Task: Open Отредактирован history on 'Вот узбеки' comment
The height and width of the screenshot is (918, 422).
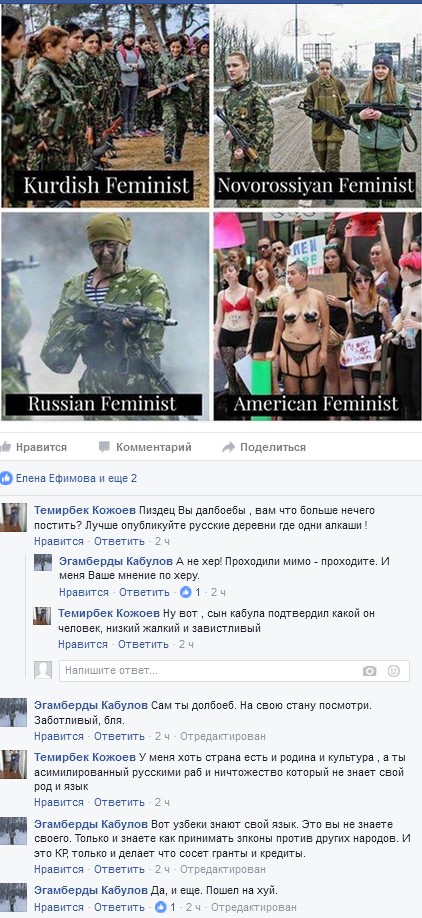Action: pos(222,869)
